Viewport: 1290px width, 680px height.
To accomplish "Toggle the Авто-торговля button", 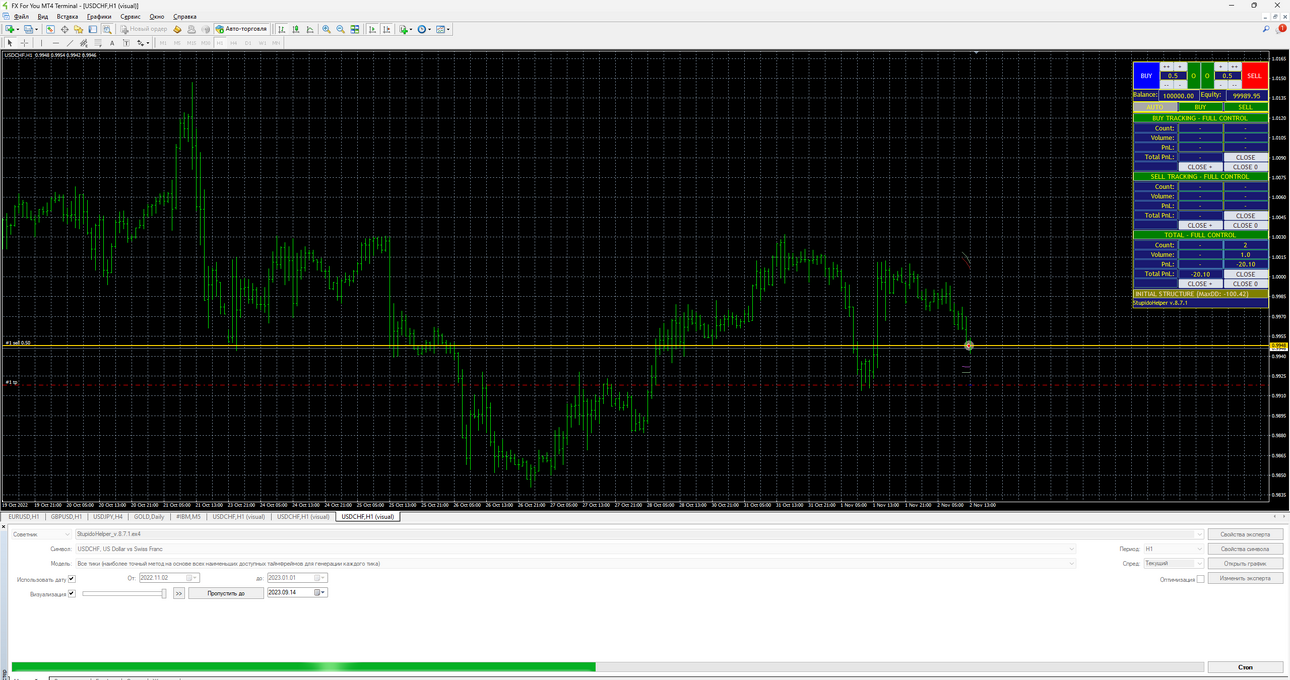I will [x=241, y=29].
